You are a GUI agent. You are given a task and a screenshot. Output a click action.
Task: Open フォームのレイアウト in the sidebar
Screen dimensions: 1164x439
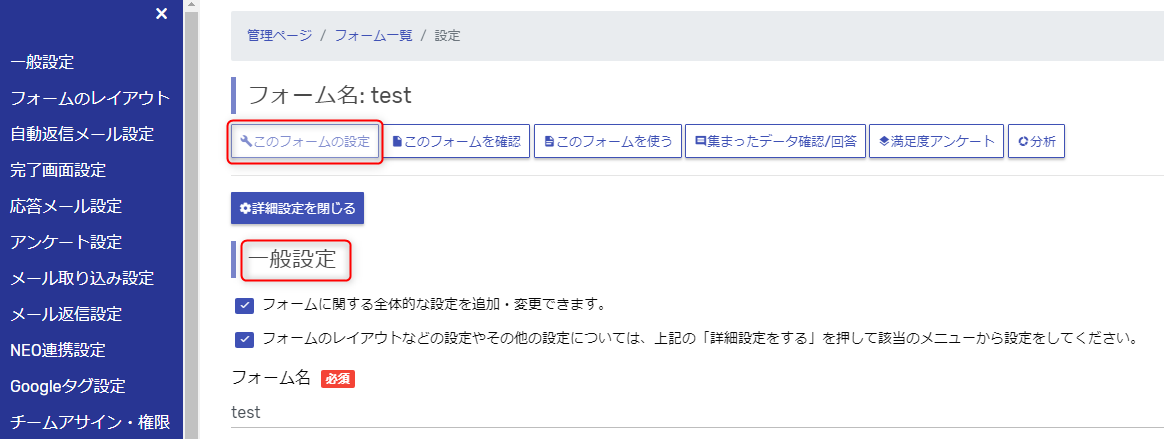pos(91,98)
